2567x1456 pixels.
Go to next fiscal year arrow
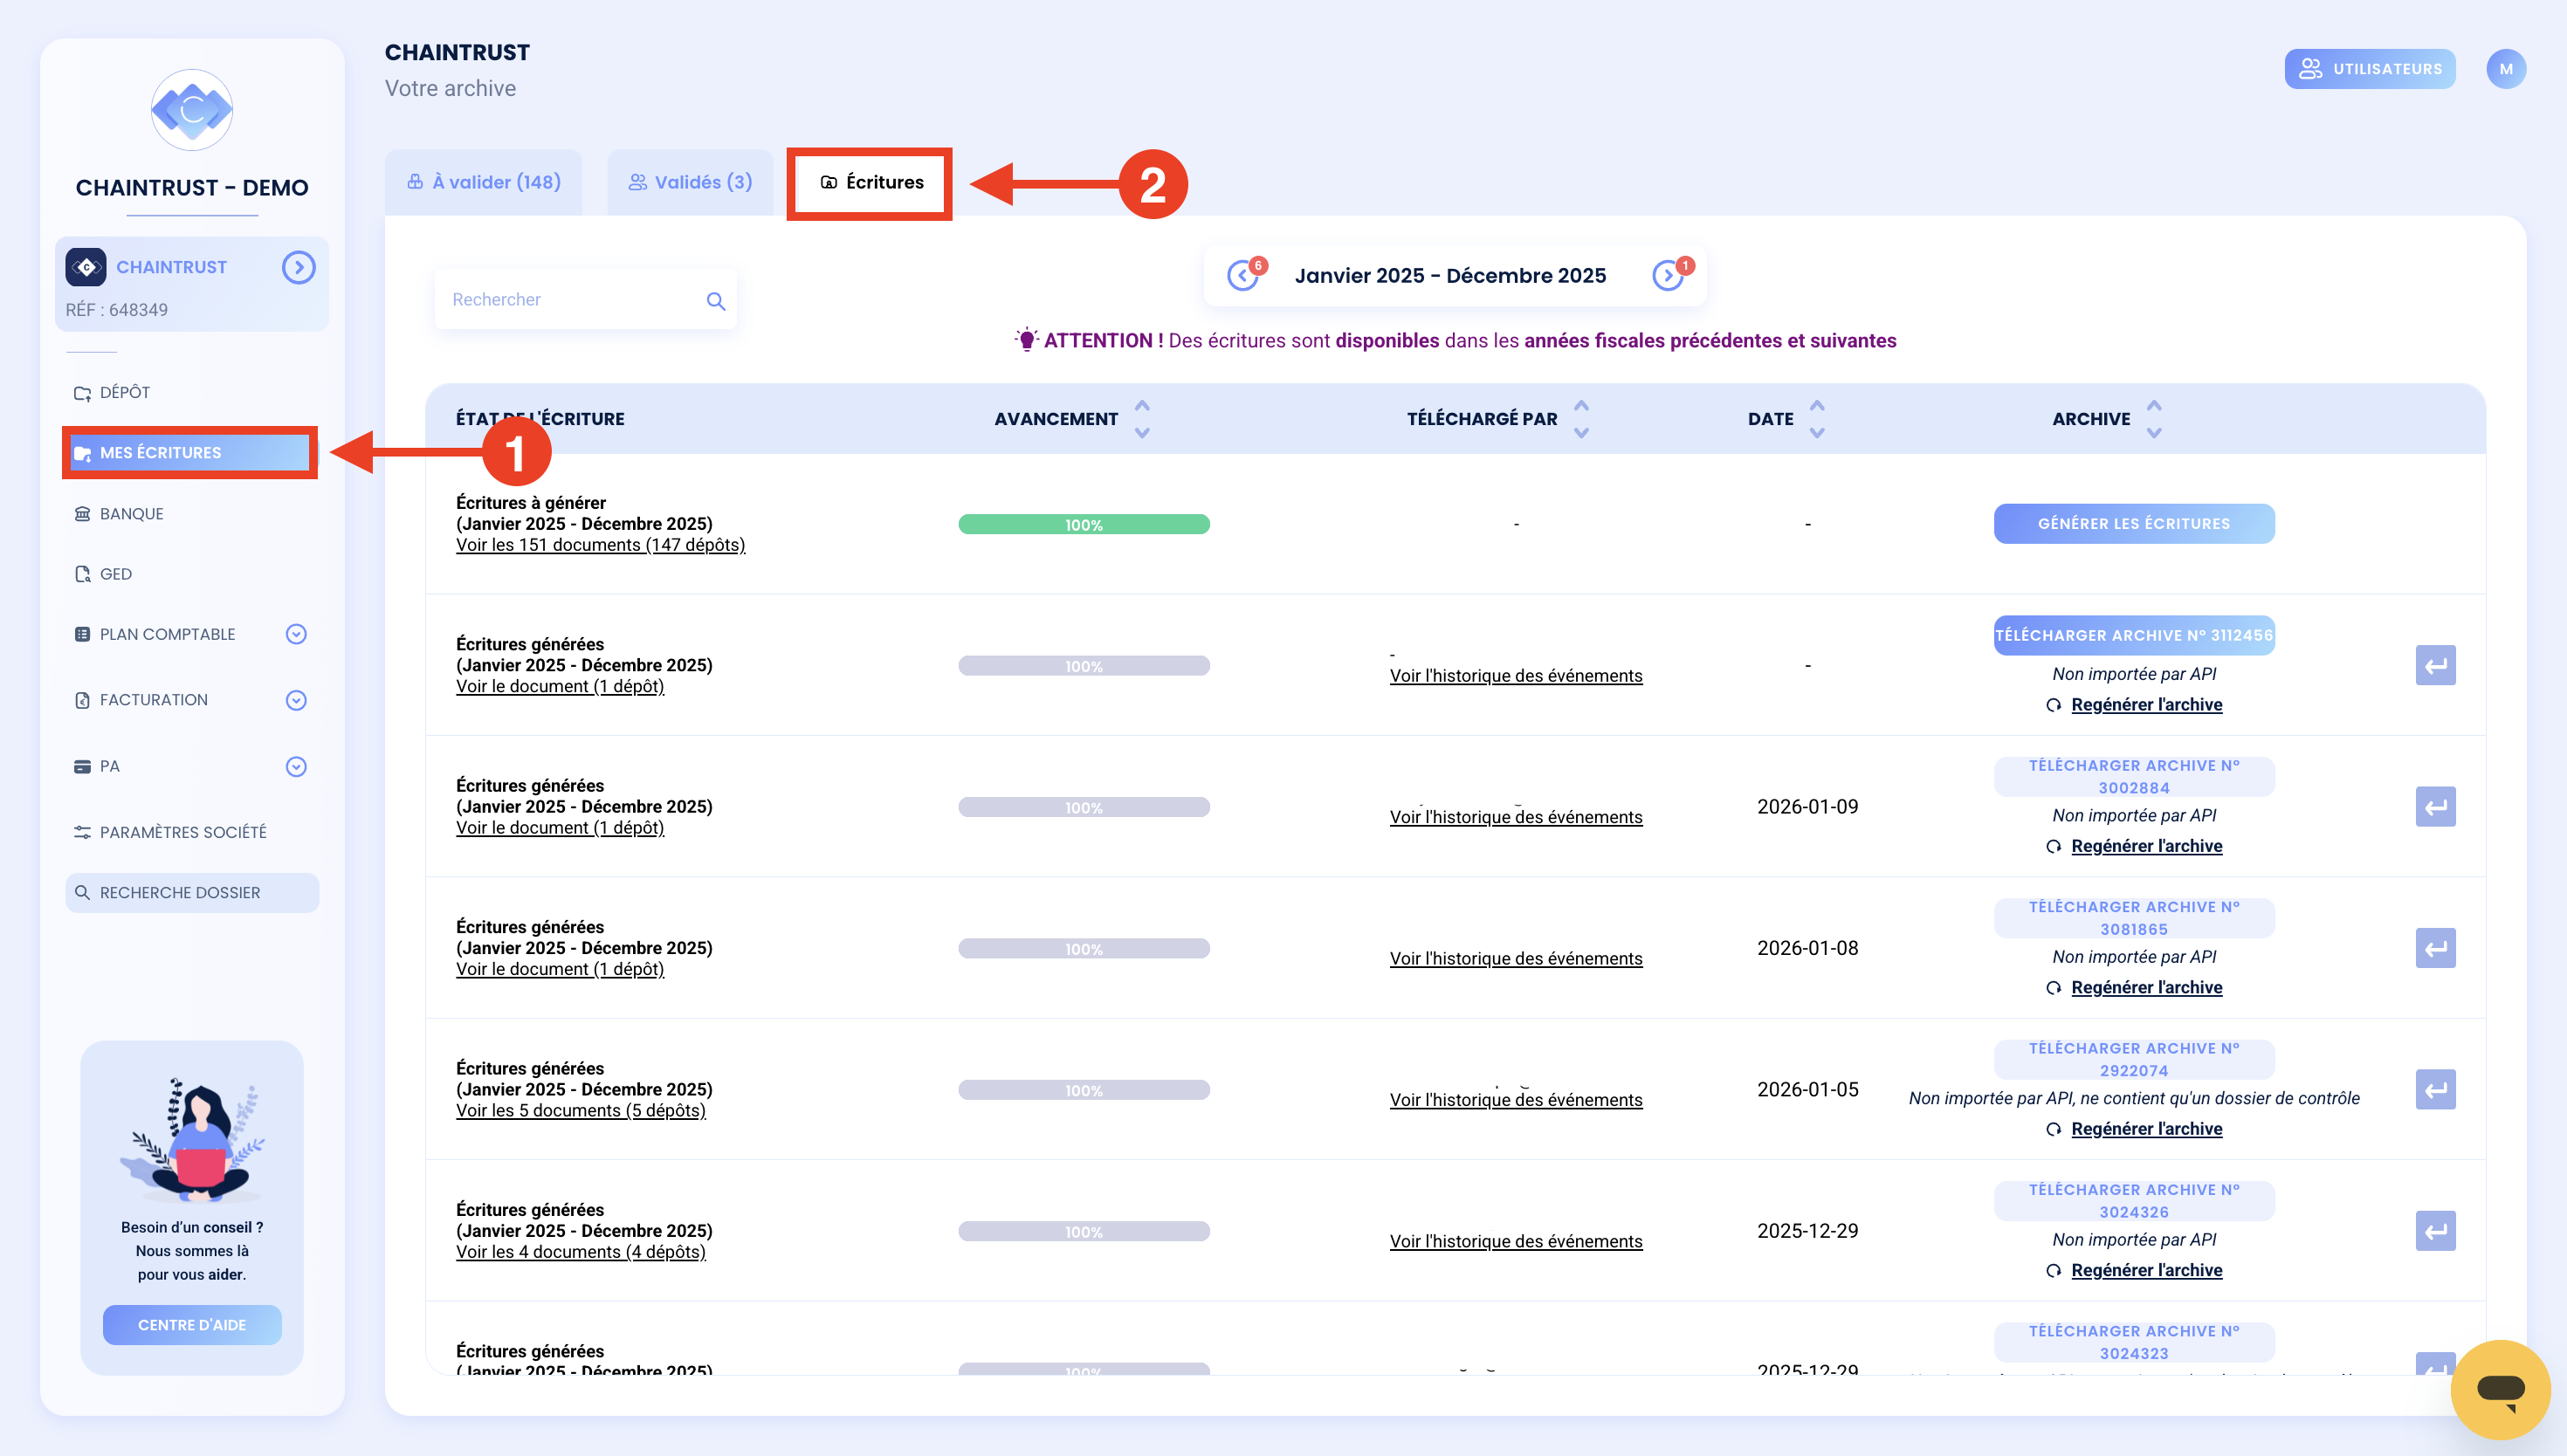click(1668, 275)
